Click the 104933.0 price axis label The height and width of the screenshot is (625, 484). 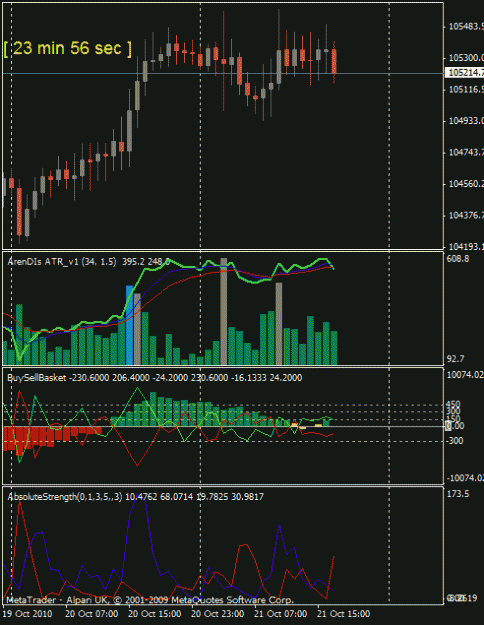(x=466, y=121)
